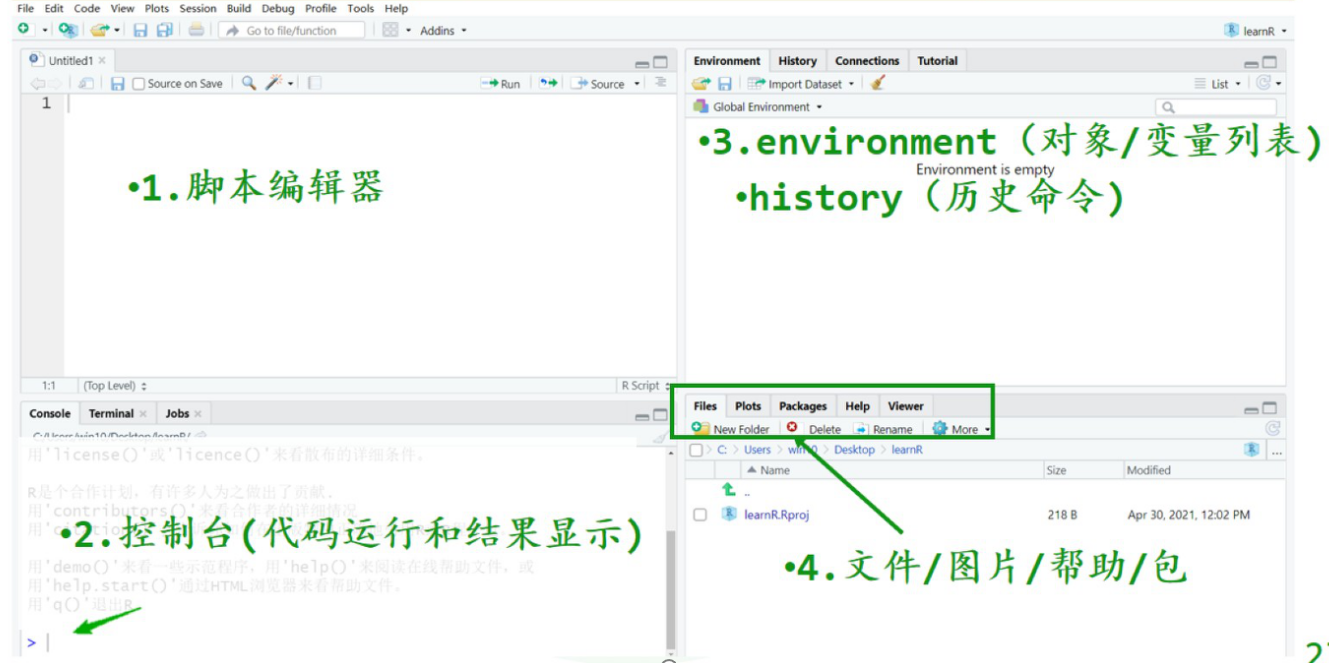Image resolution: width=1329 pixels, height=663 pixels.
Task: Open the Session menu
Action: pos(198,8)
